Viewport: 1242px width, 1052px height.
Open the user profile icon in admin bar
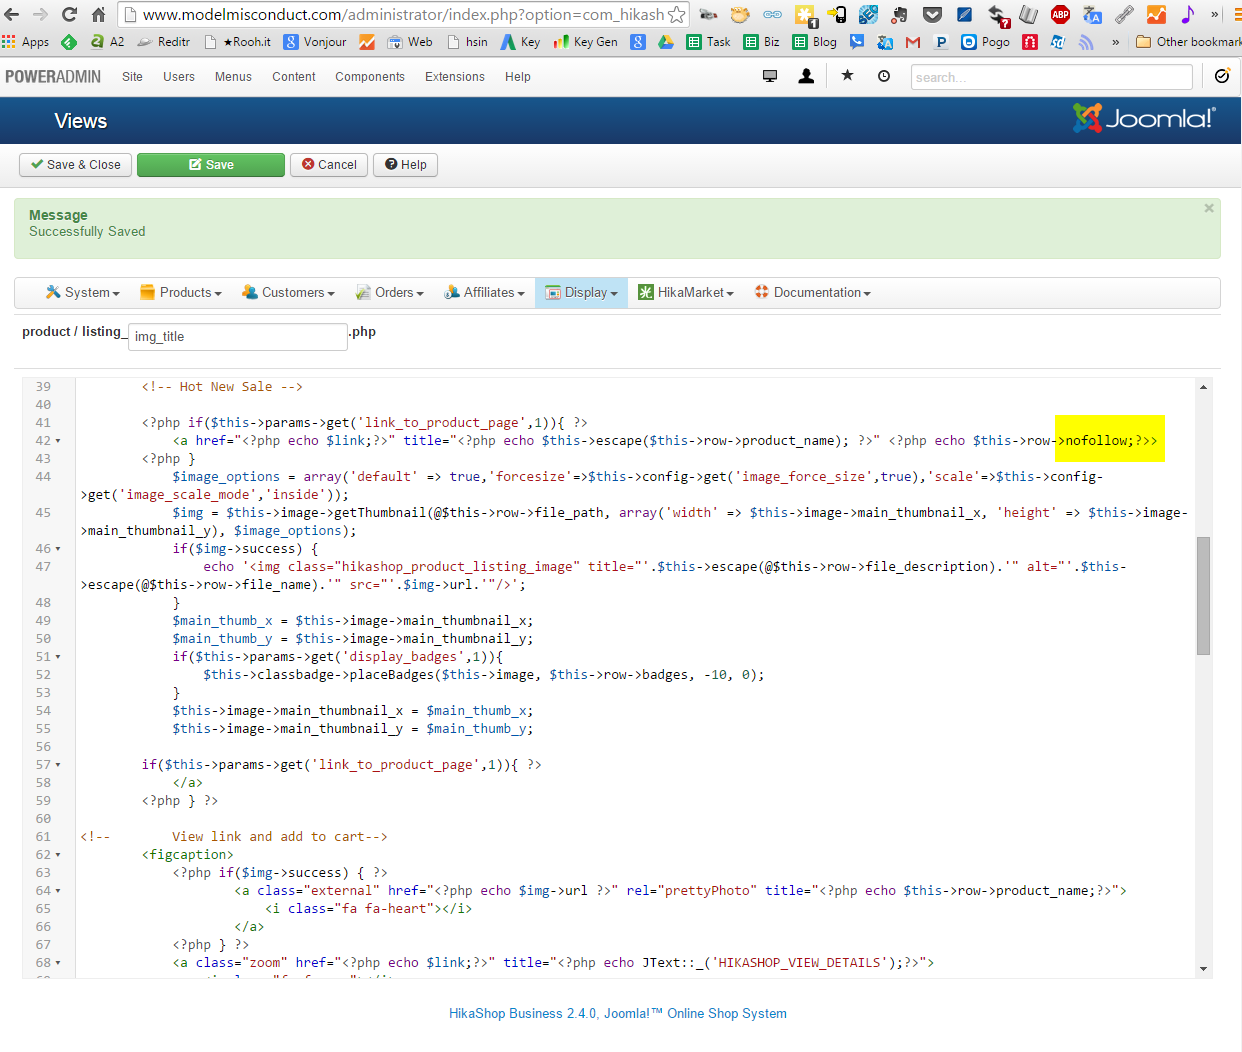pos(806,76)
